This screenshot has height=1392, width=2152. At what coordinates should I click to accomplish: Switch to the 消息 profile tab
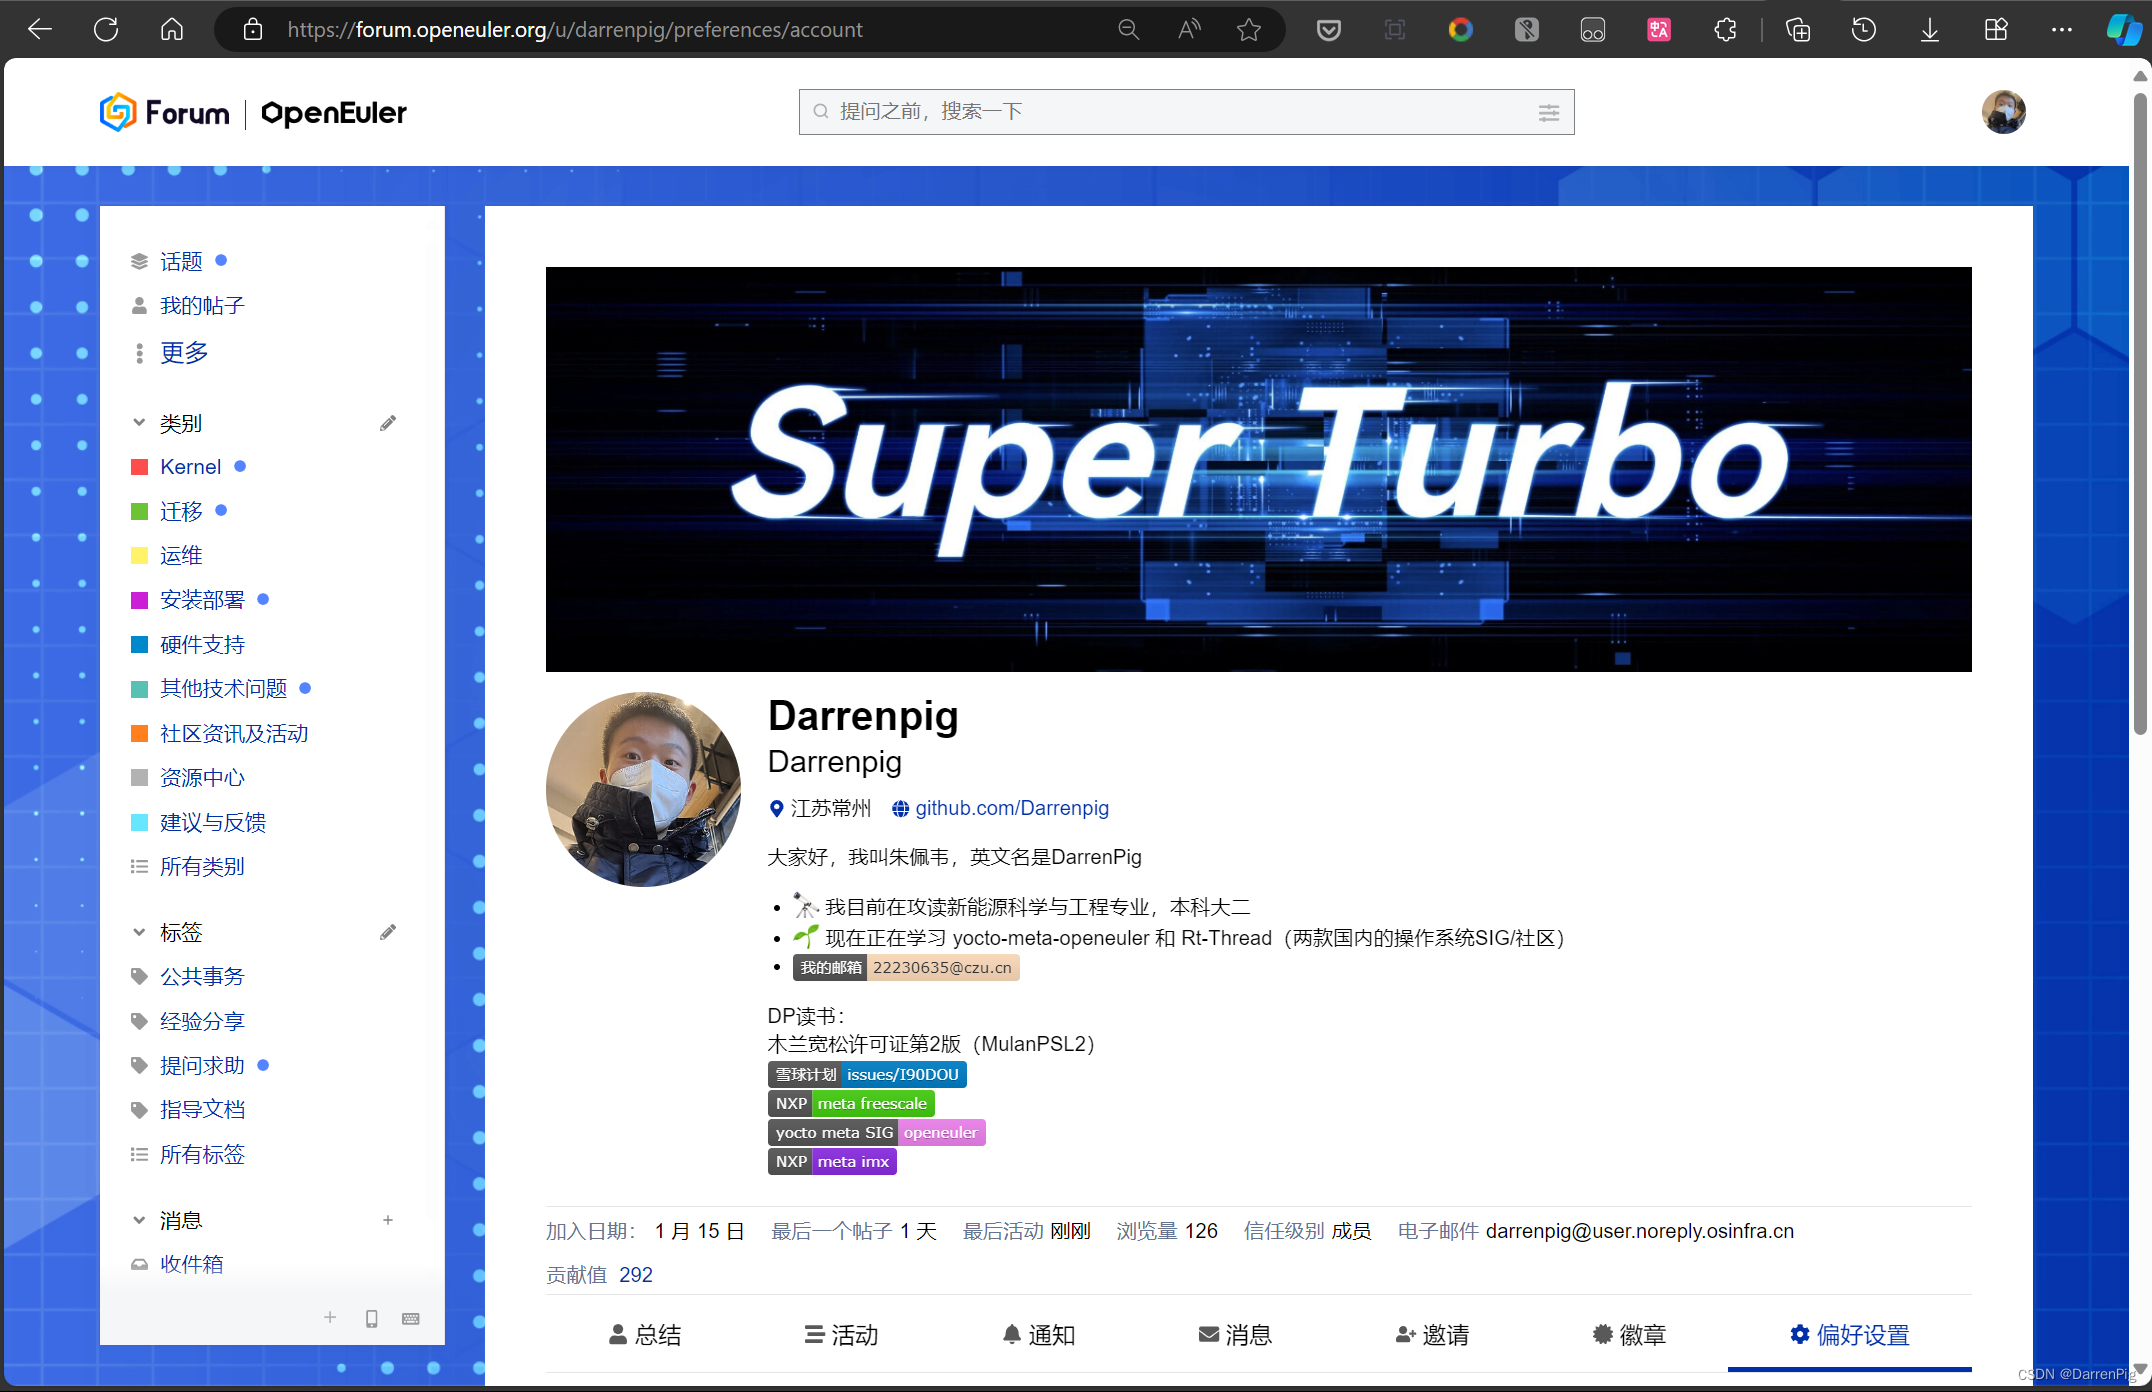(x=1235, y=1335)
